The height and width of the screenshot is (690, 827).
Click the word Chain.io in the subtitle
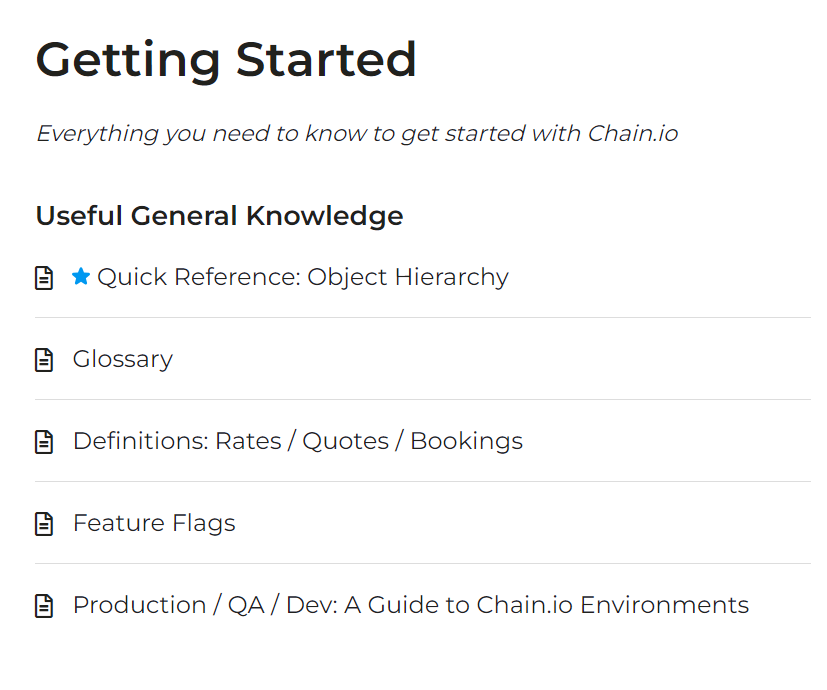click(632, 133)
